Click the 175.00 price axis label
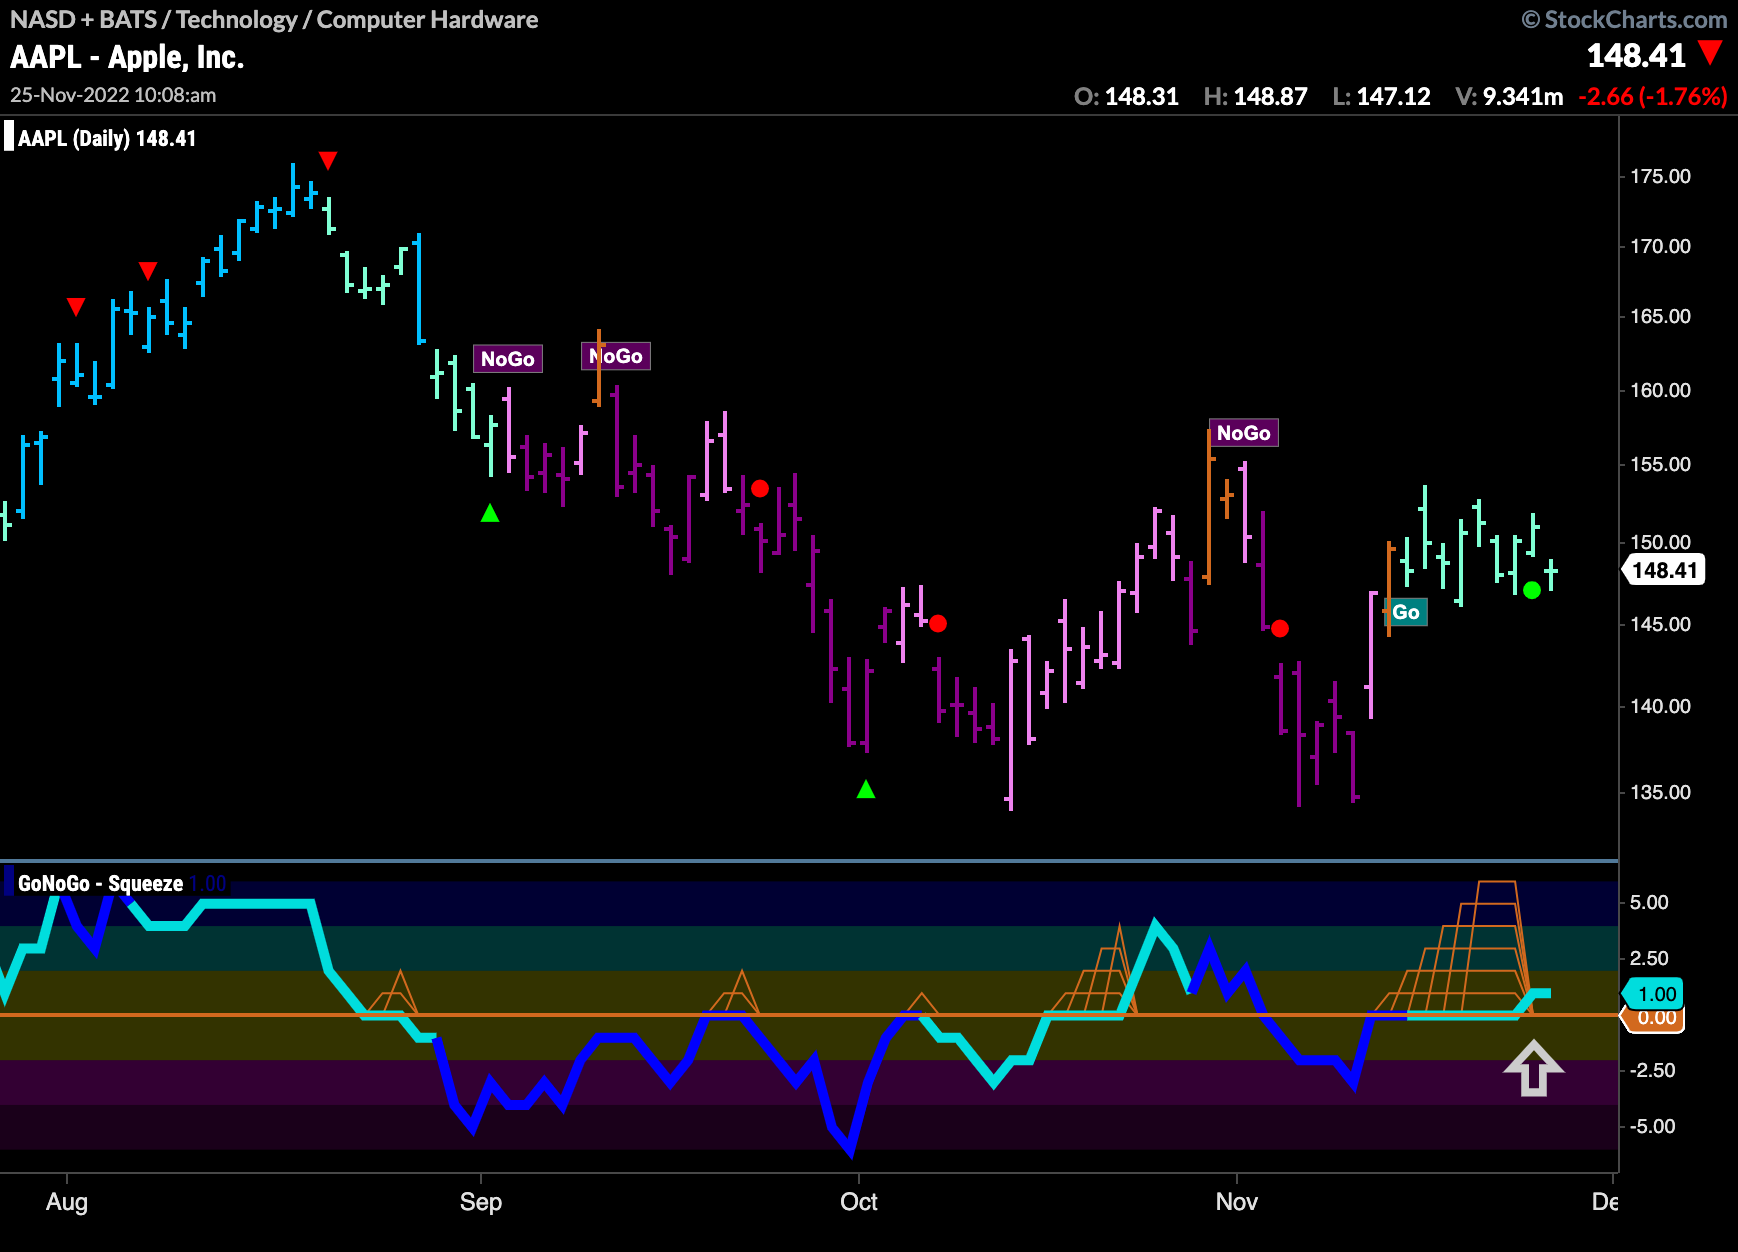The image size is (1738, 1252). (1660, 176)
